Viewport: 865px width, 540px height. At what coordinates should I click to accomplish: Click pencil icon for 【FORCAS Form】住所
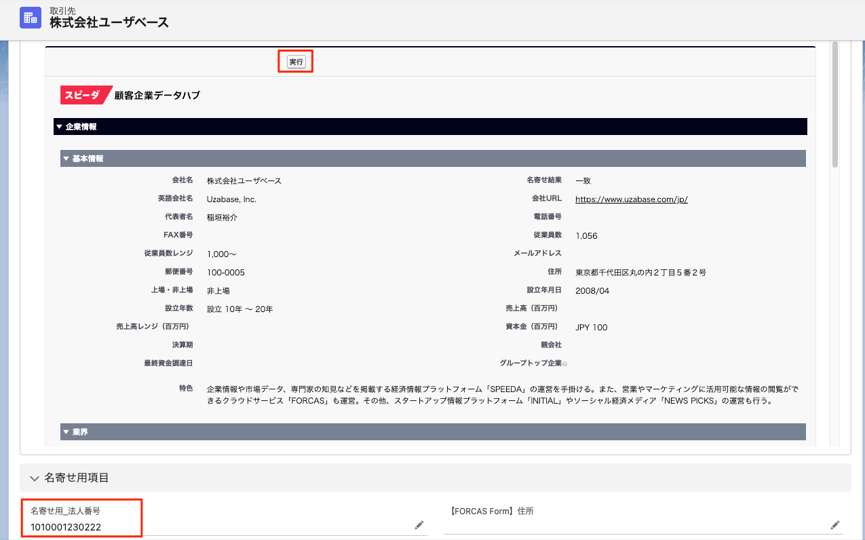835,525
